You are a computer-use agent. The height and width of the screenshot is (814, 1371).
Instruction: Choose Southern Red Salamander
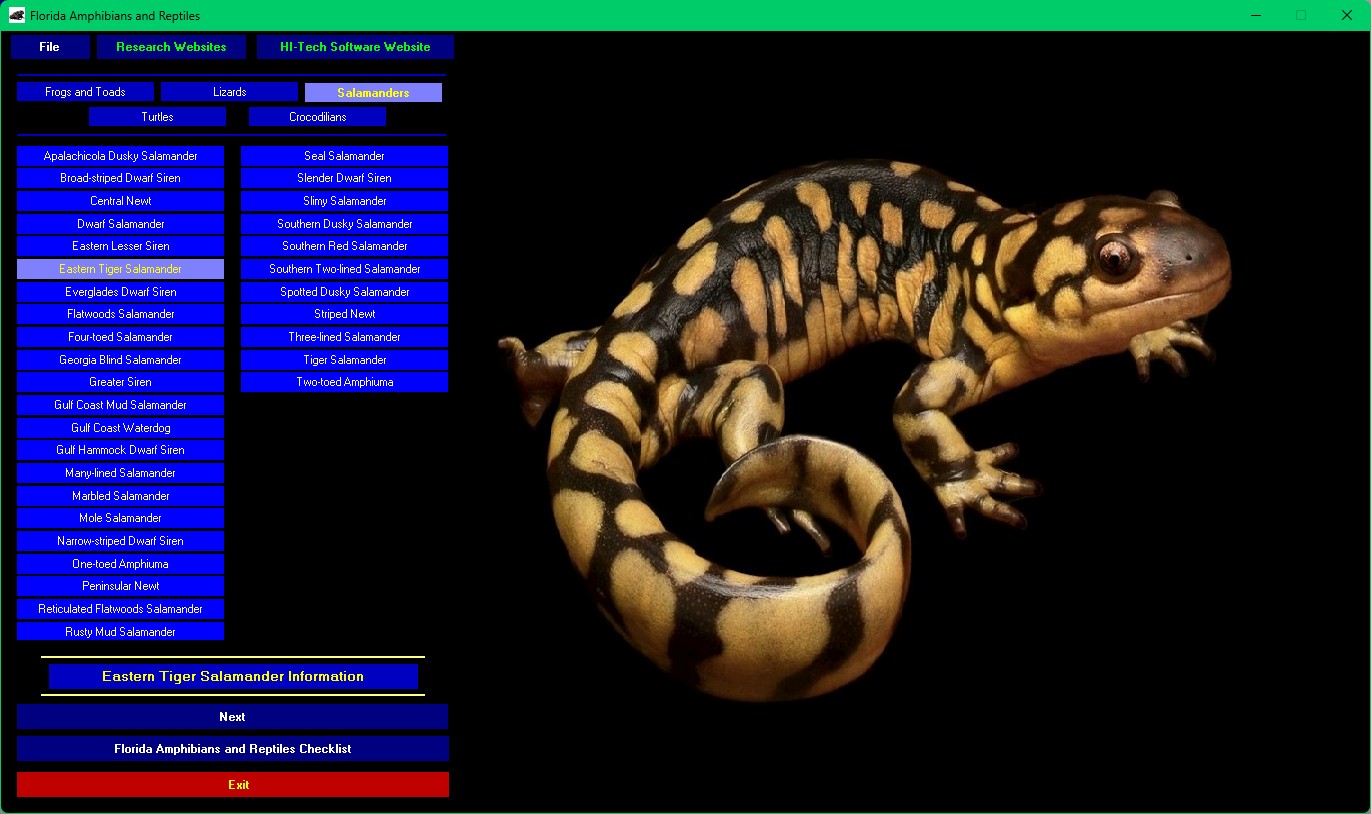coord(344,246)
